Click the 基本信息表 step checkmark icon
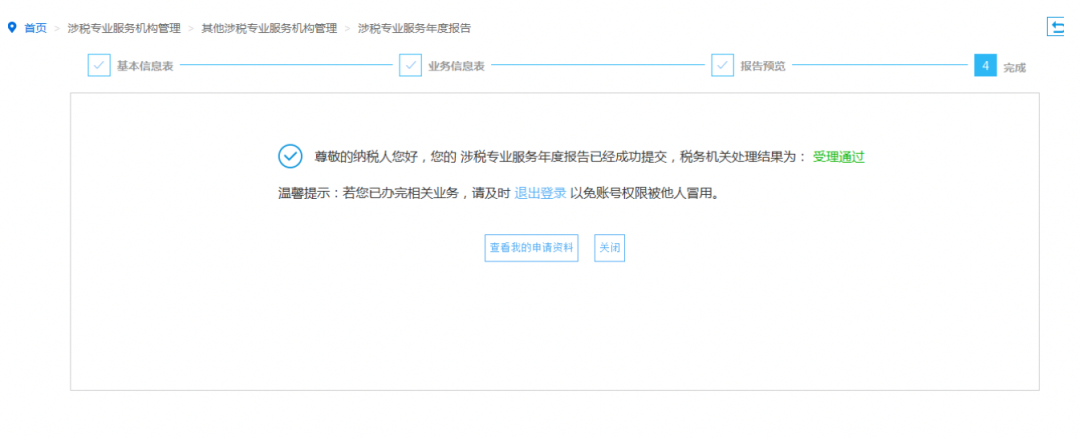Screen dimensions: 1080x438 coord(98,66)
